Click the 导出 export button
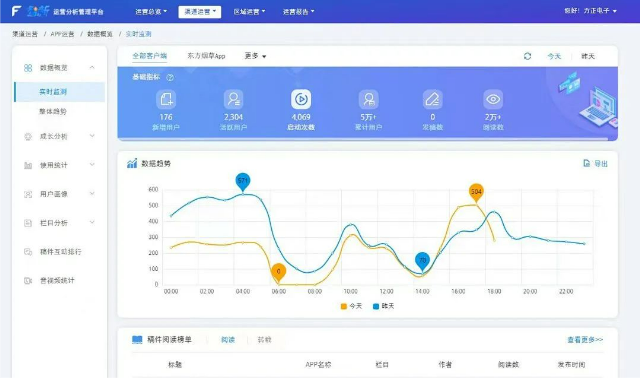Screen dimensions: 640x383 click(596, 164)
